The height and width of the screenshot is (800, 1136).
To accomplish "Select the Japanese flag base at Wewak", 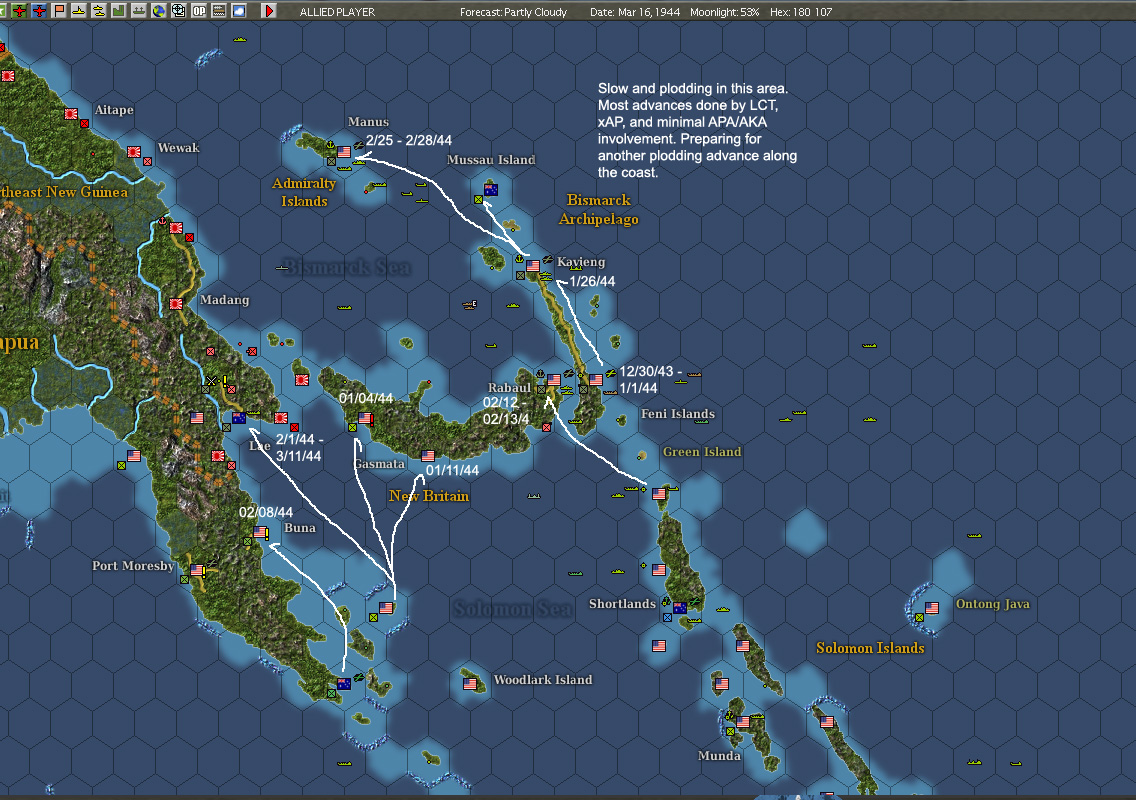I will pos(134,152).
